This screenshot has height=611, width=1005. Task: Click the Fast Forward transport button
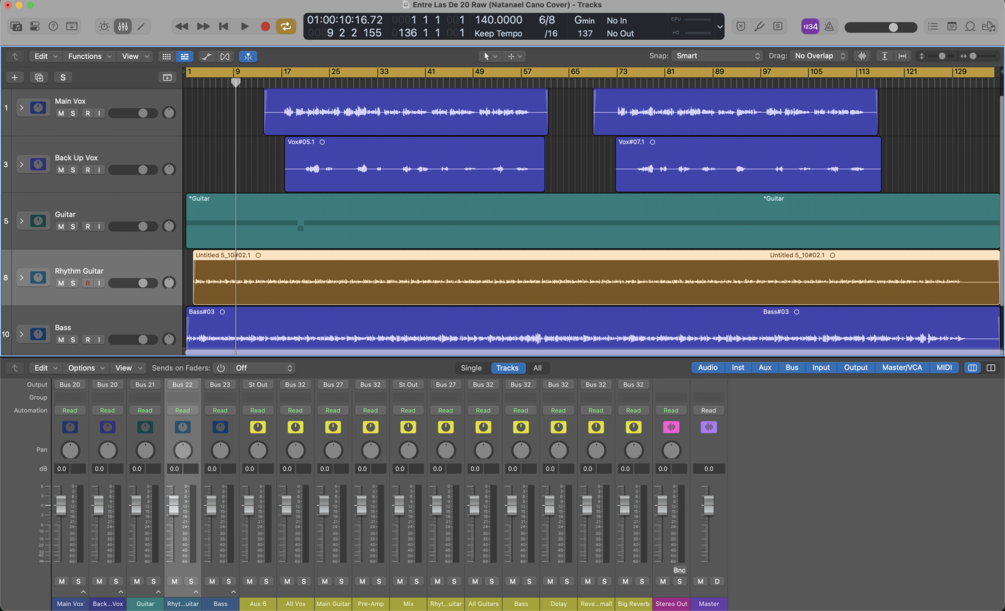click(x=203, y=26)
